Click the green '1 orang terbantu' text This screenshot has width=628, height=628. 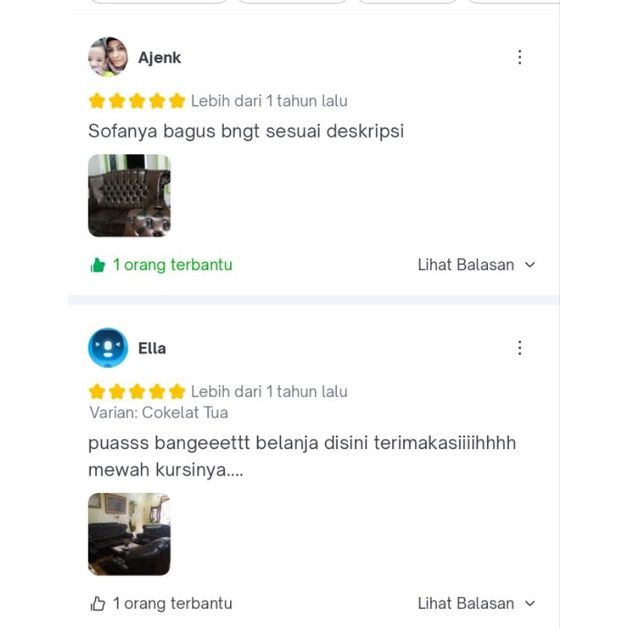click(x=173, y=265)
